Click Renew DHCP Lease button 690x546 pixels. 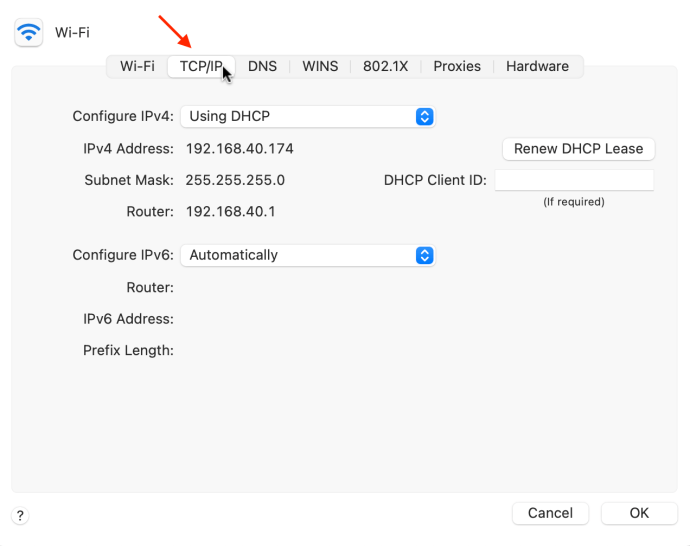(579, 149)
